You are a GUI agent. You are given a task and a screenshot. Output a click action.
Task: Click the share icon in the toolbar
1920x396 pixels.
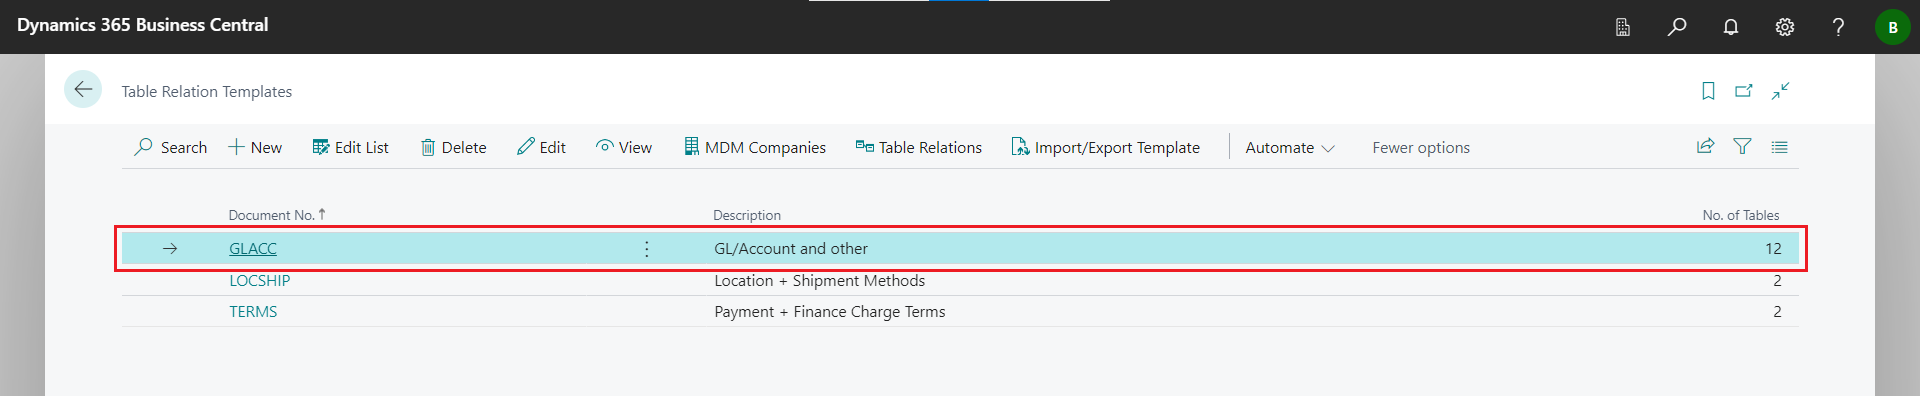pyautogui.click(x=1706, y=146)
